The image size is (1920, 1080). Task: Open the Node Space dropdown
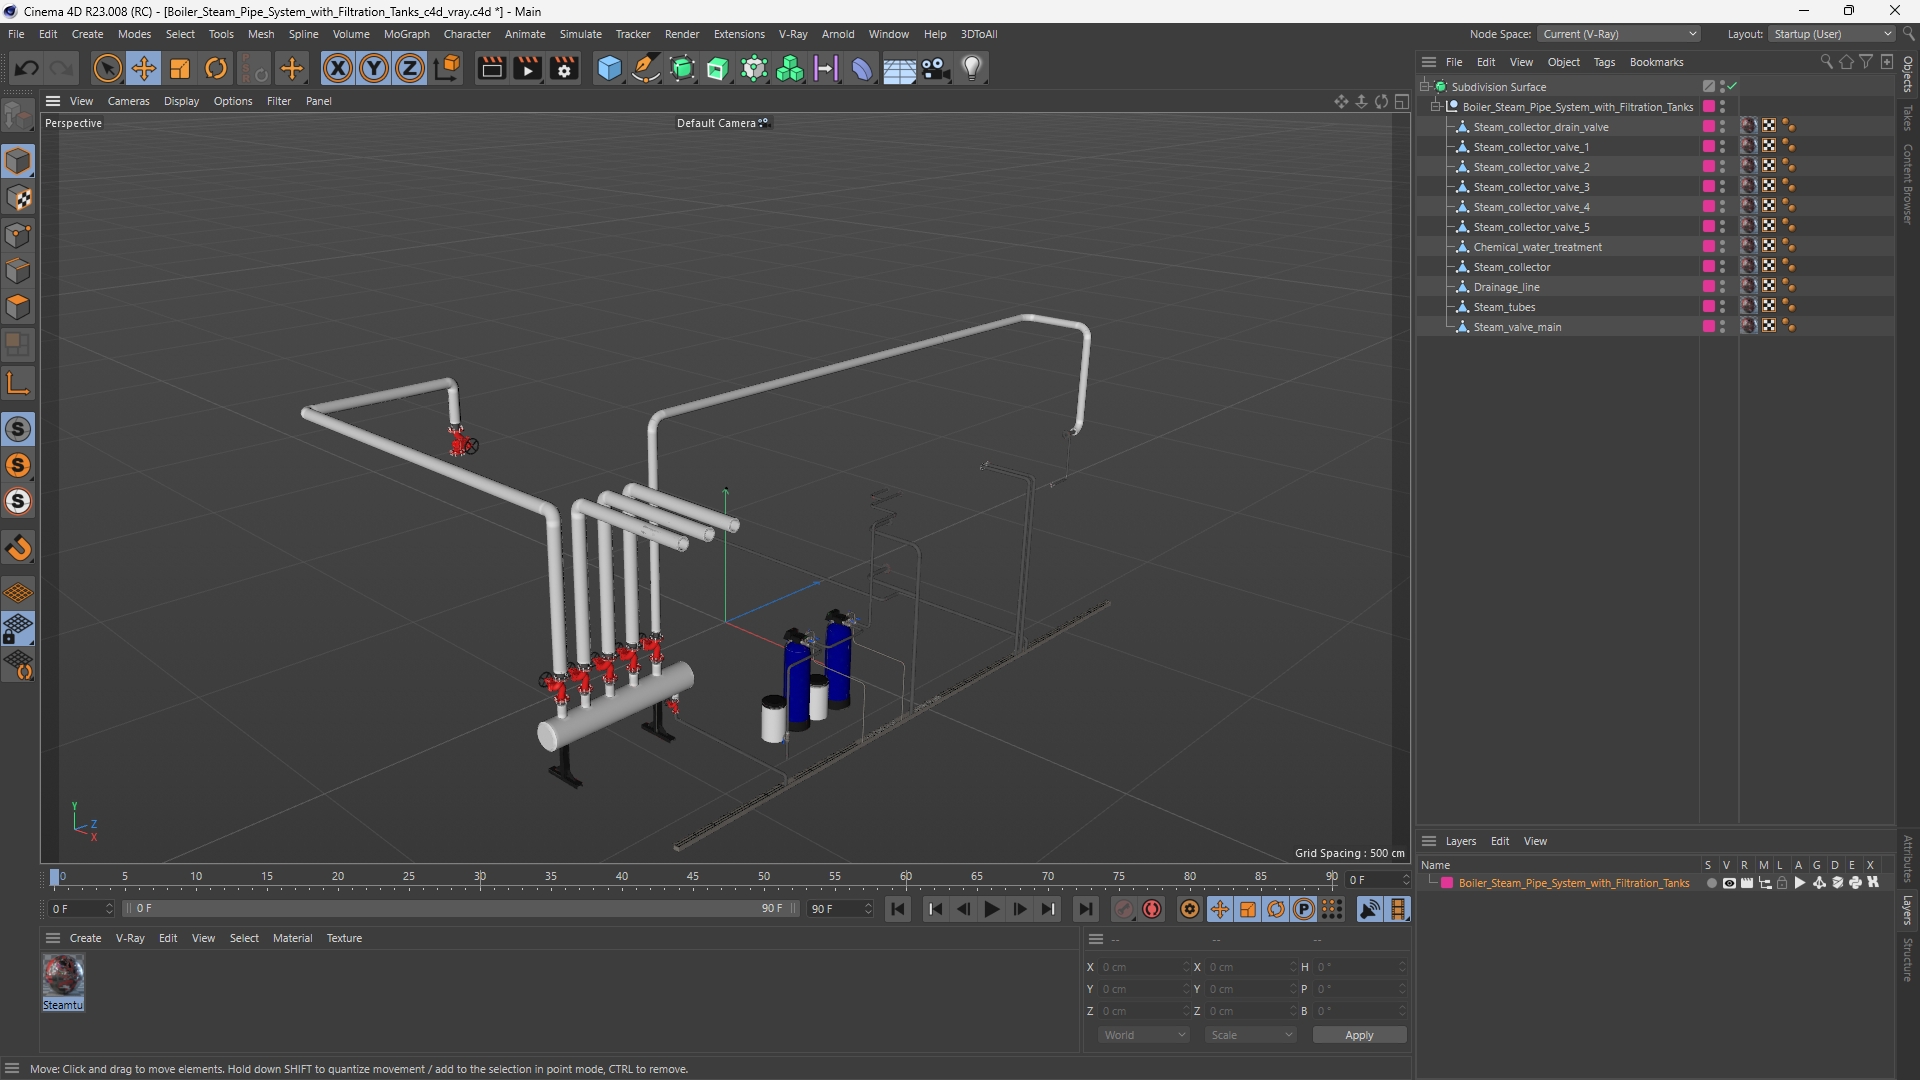[1618, 34]
